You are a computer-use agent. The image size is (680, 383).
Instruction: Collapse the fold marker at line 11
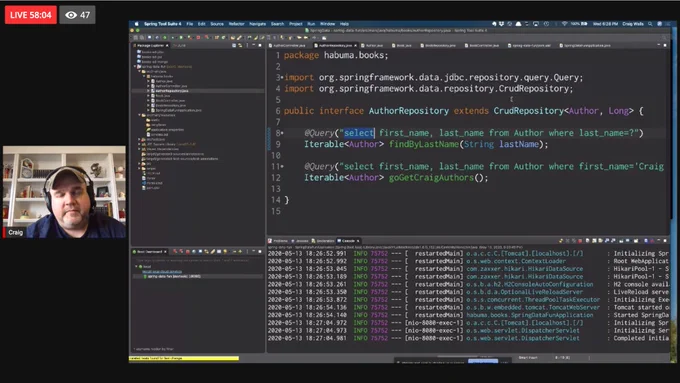pyautogui.click(x=282, y=167)
